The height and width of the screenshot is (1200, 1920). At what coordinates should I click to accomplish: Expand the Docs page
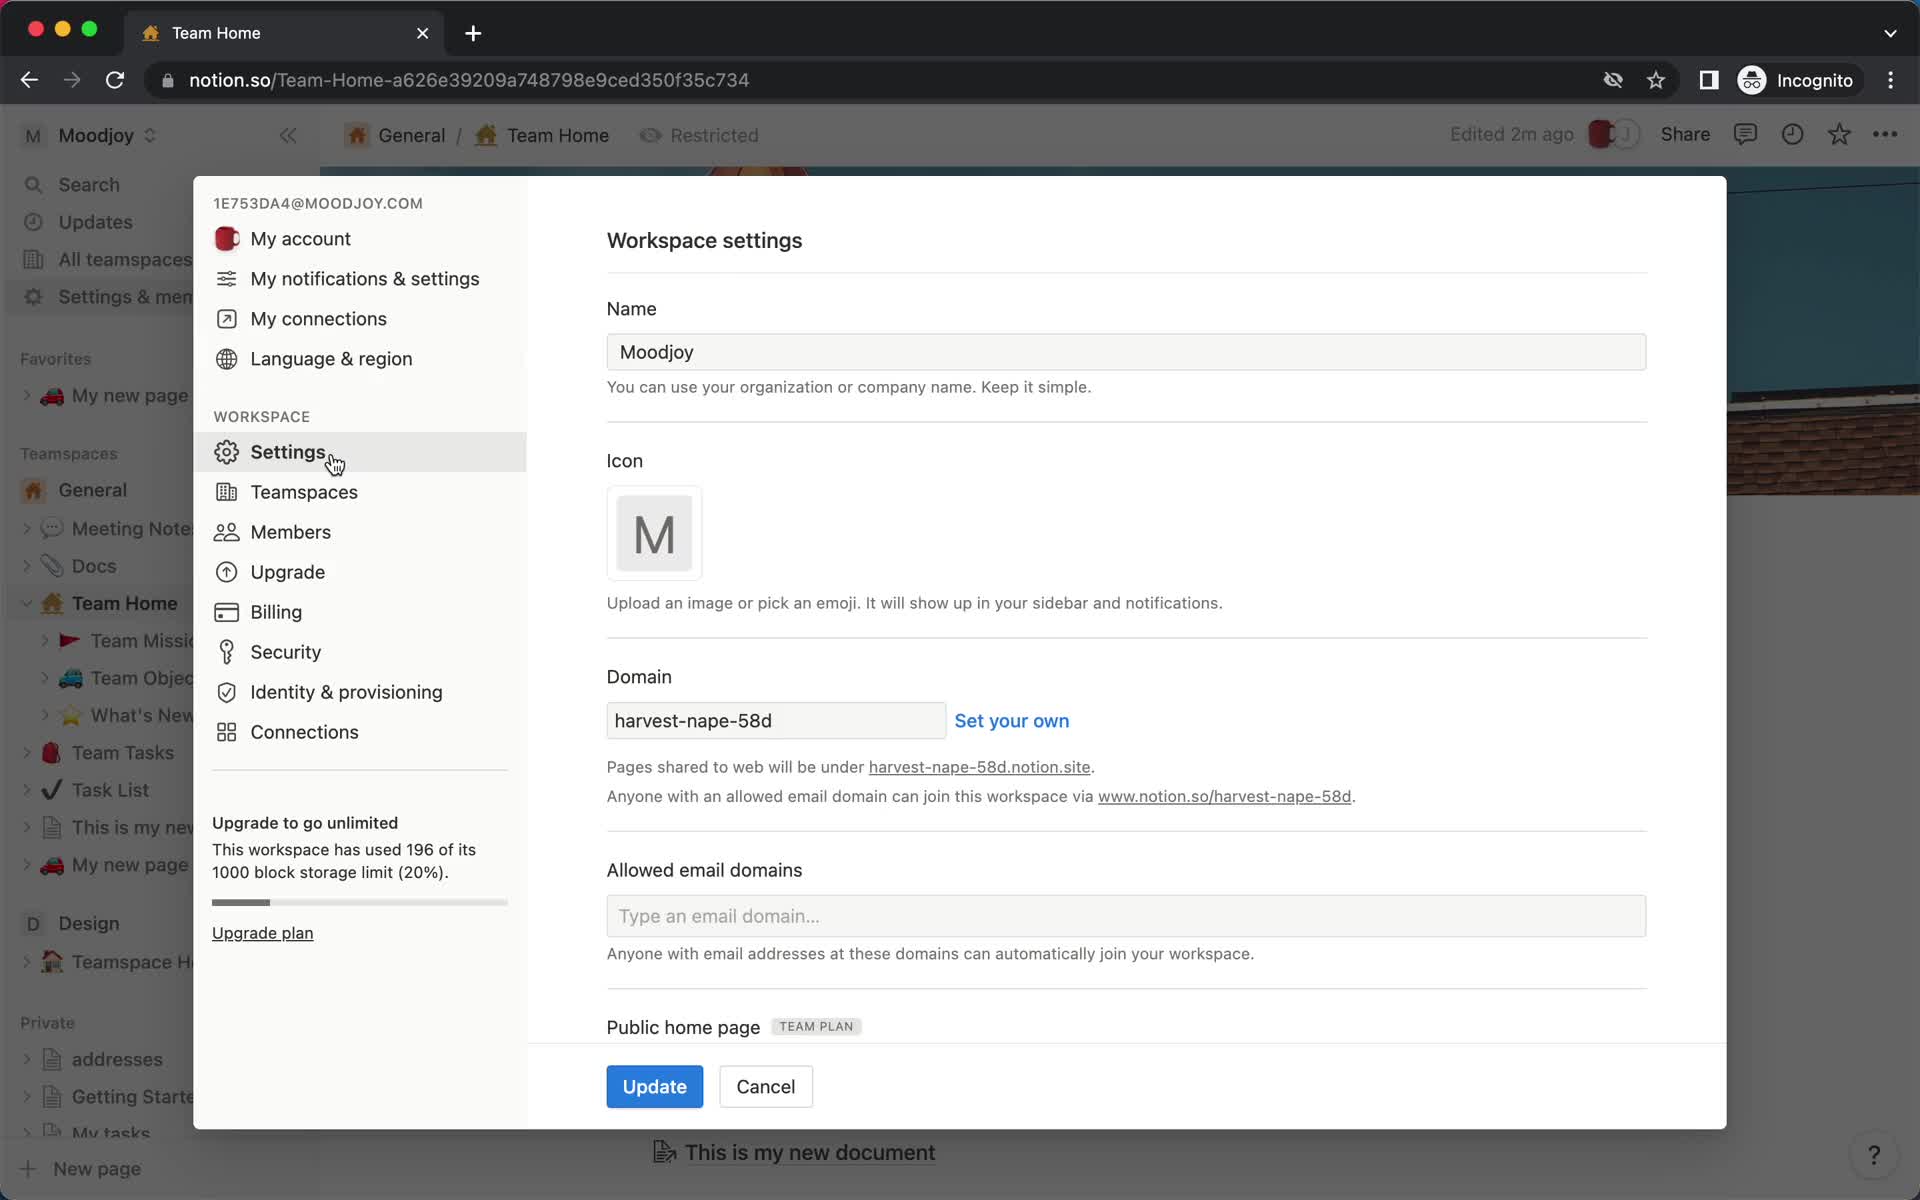[27, 566]
